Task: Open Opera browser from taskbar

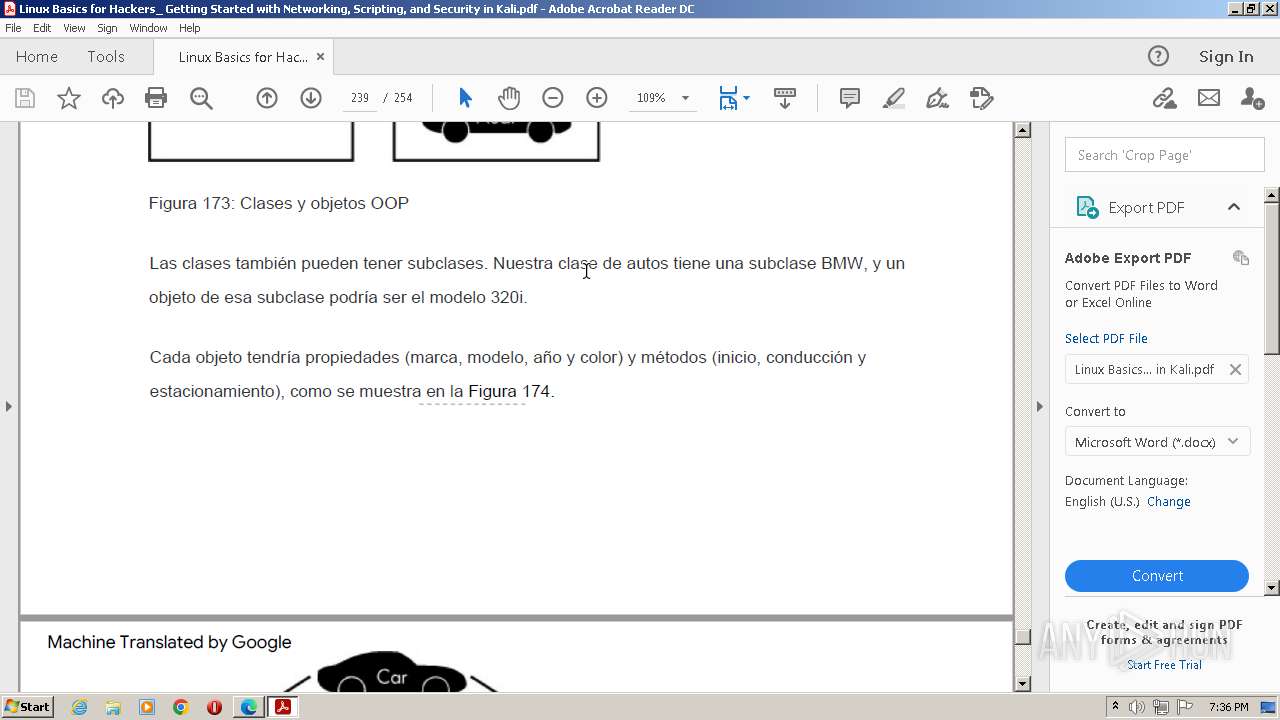Action: [214, 707]
